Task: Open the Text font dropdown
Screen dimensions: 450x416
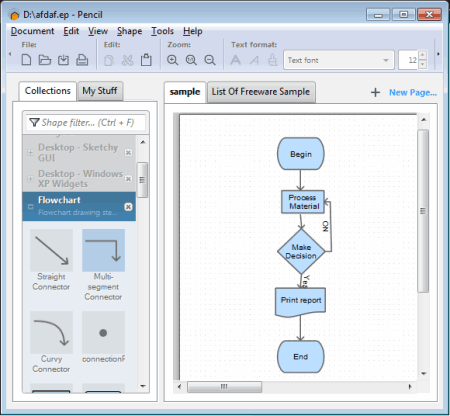Action: click(x=339, y=60)
